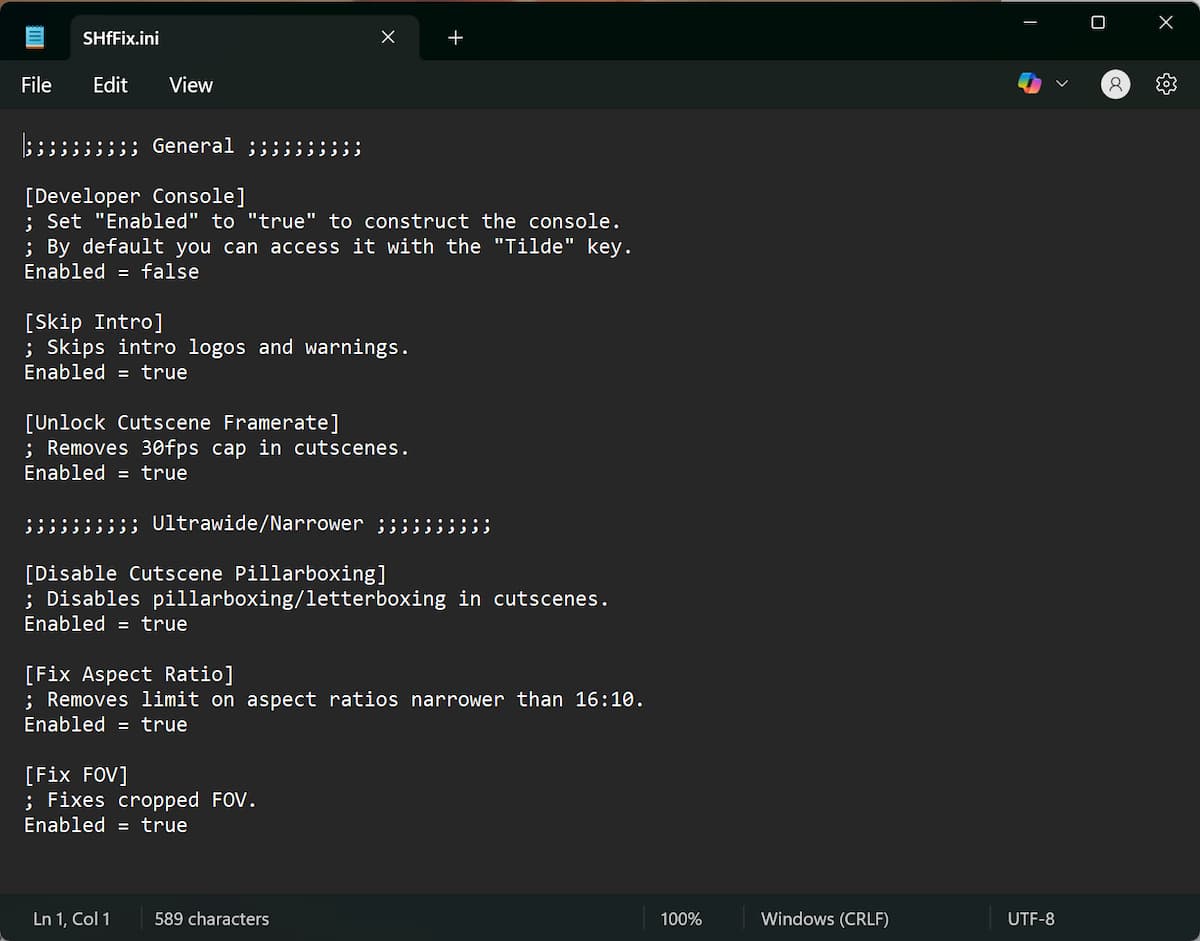Open the account profile icon
This screenshot has width=1200, height=941.
(x=1115, y=84)
